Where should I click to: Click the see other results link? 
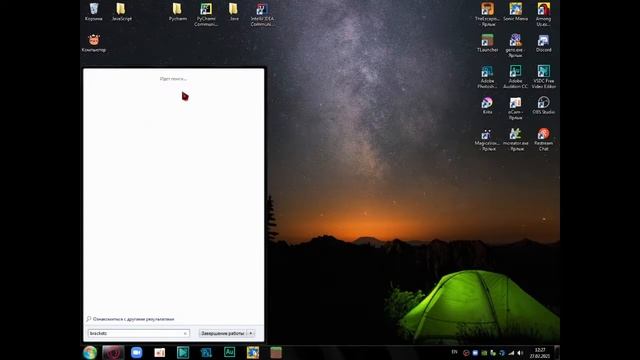130,319
